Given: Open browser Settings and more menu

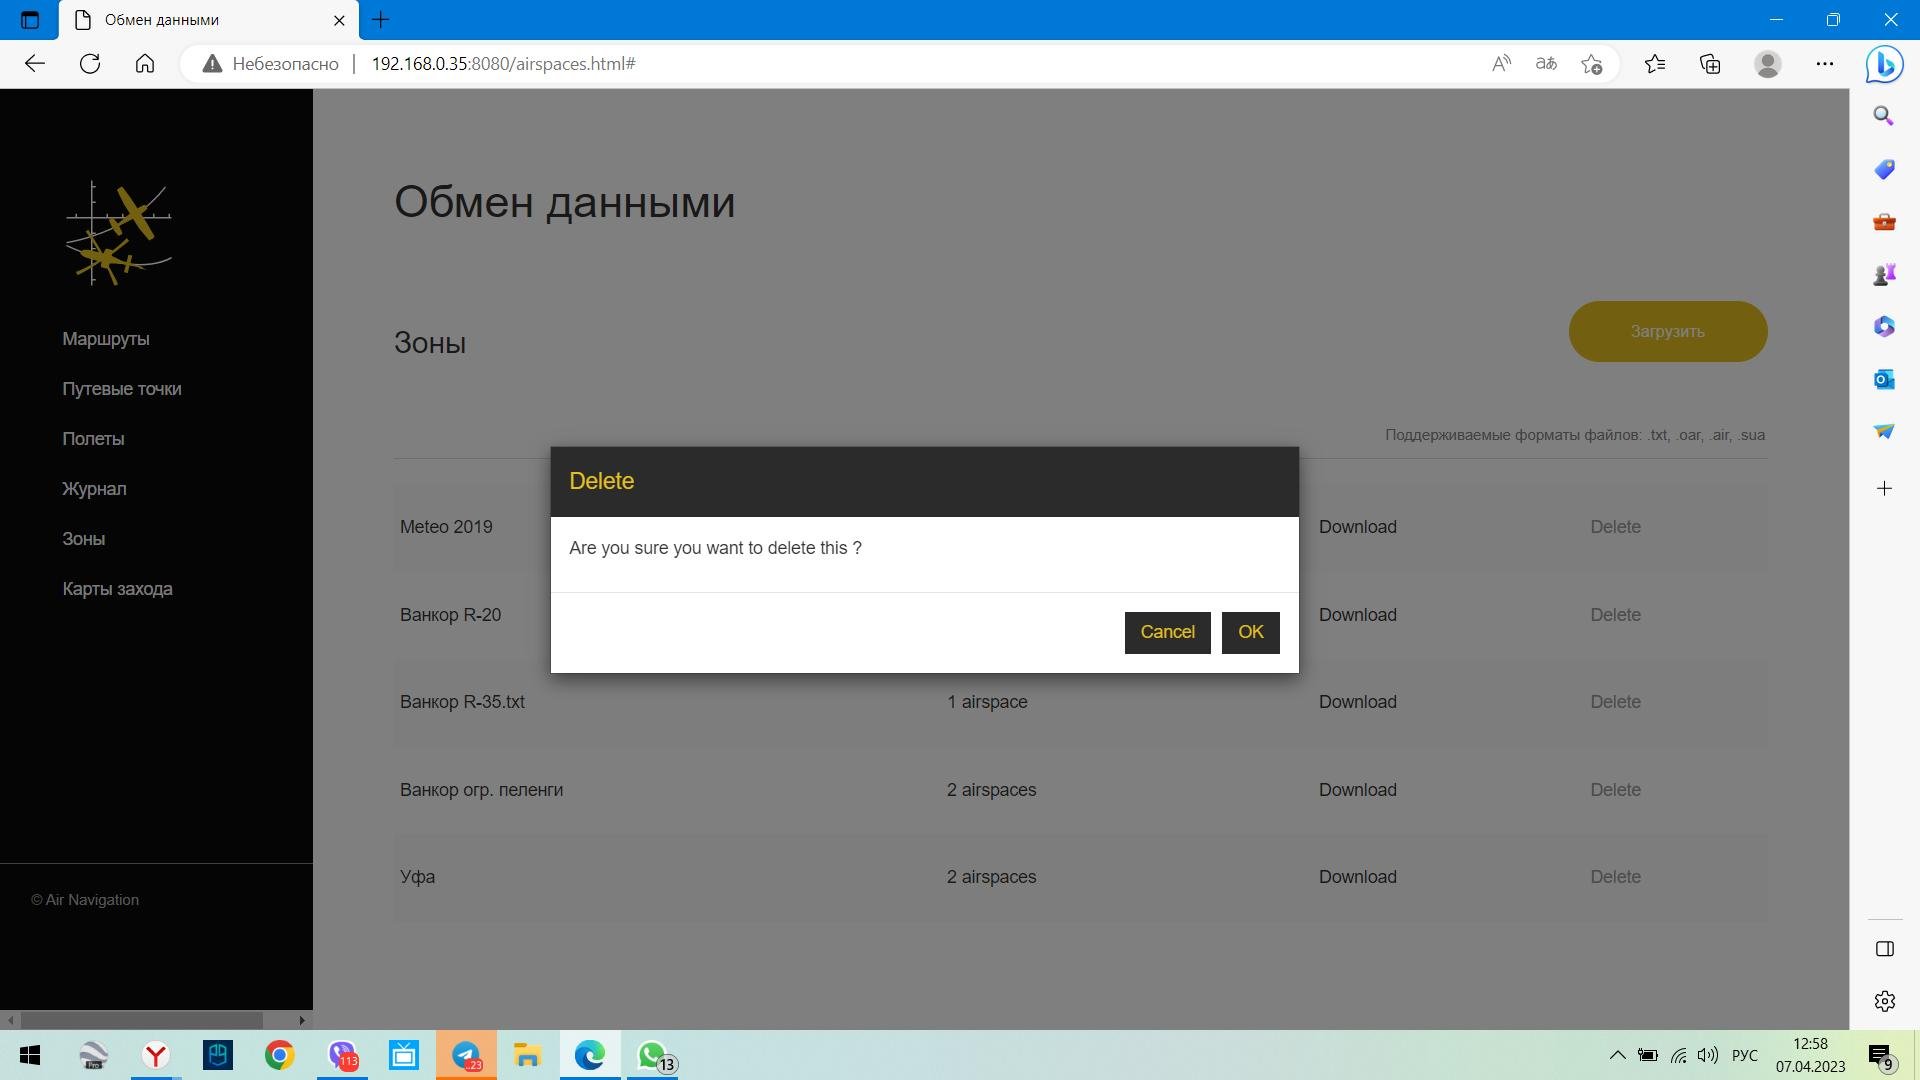Looking at the screenshot, I should click(1824, 64).
